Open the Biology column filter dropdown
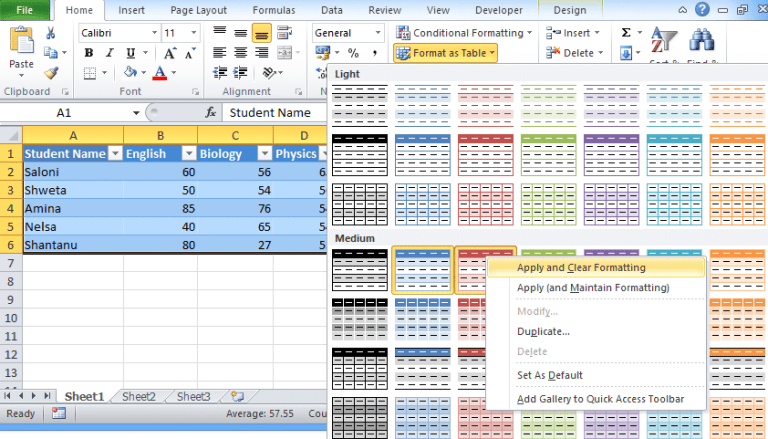The width and height of the screenshot is (768, 439). pos(264,153)
